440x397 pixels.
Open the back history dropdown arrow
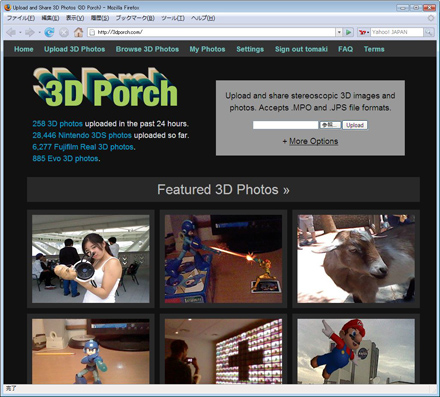20,32
